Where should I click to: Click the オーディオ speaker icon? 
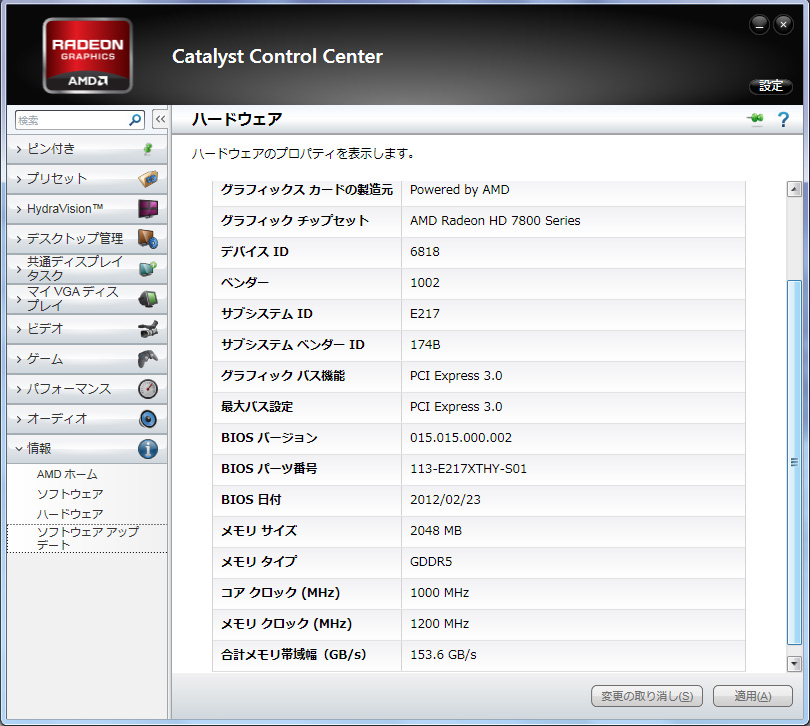pos(148,419)
